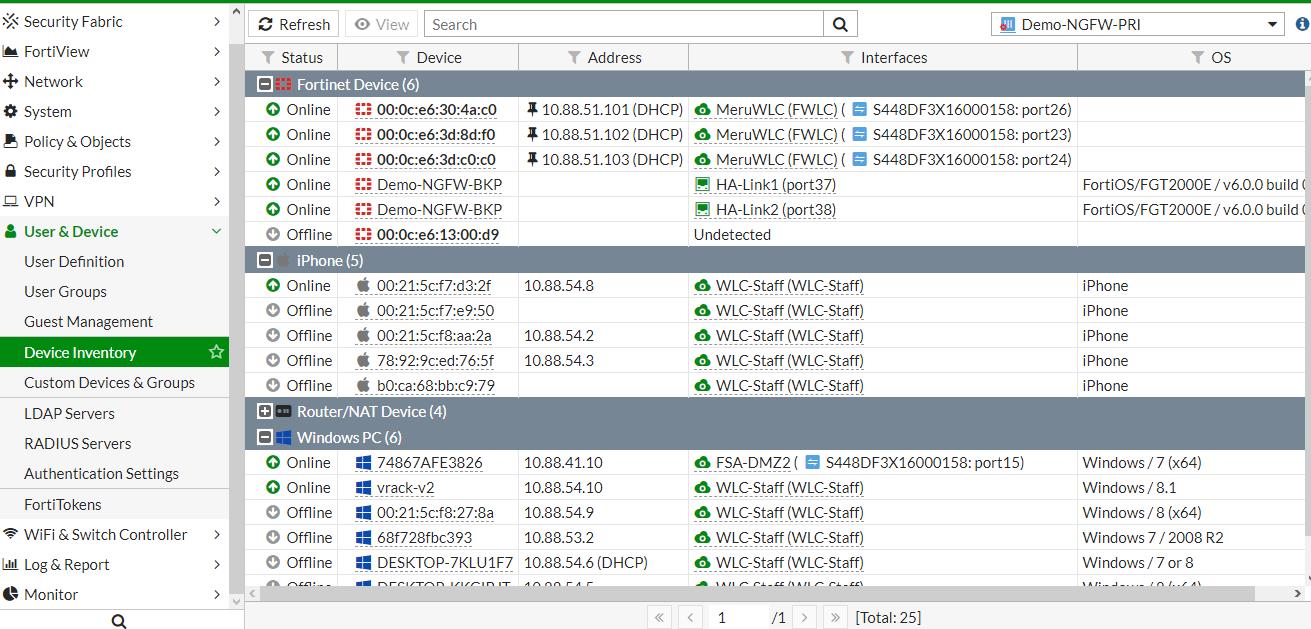Click the first page navigation icon

pos(660,618)
